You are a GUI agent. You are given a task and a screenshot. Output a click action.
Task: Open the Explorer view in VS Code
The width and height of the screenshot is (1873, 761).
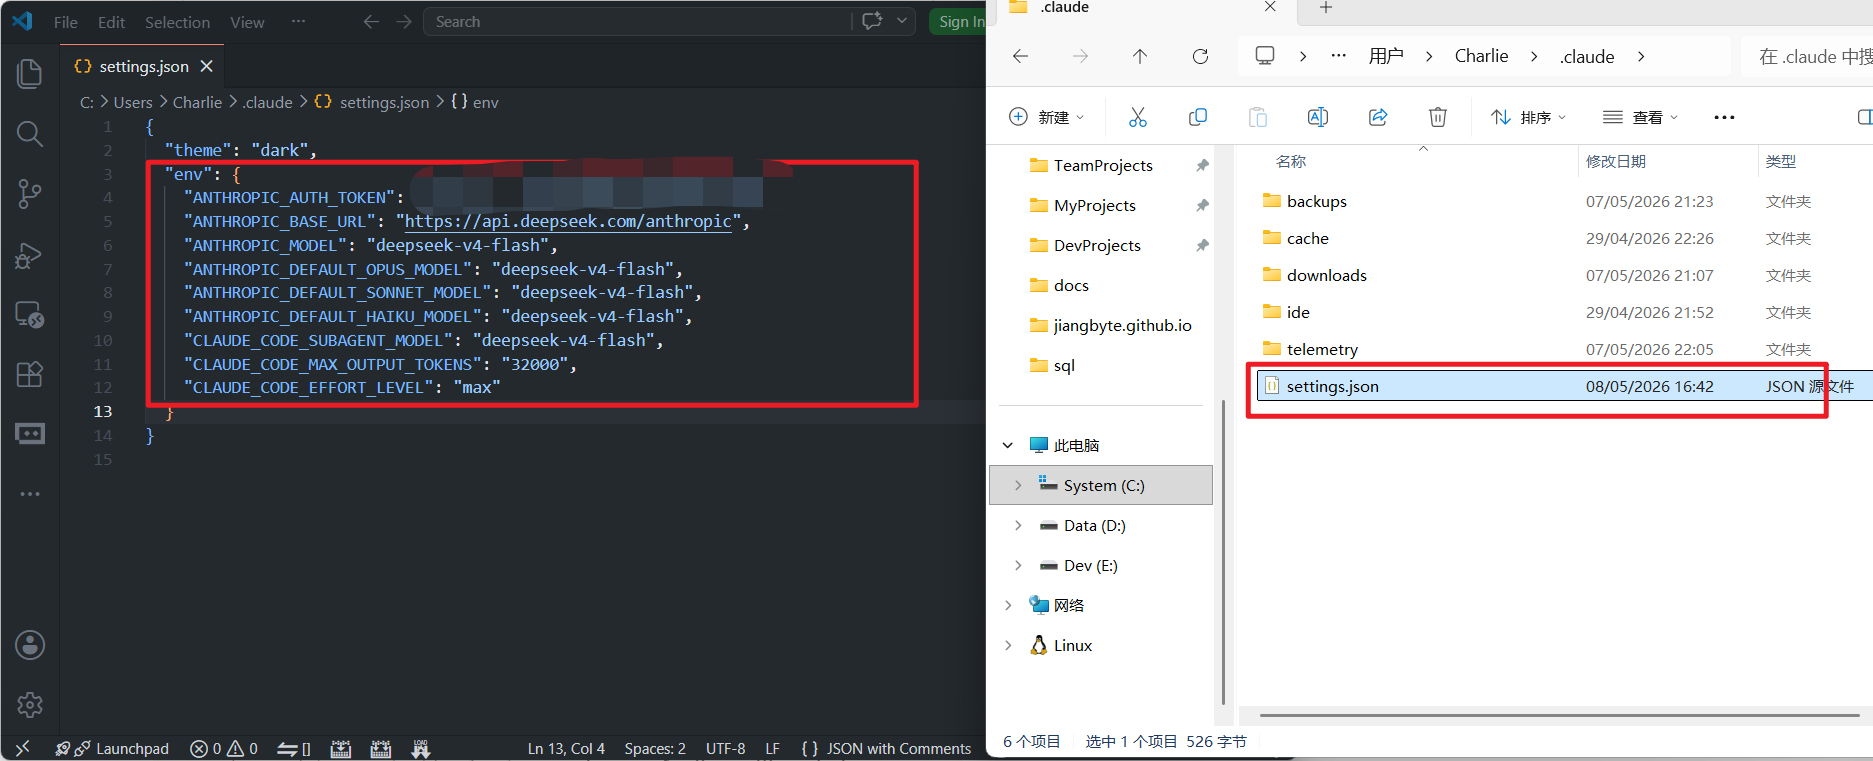30,73
